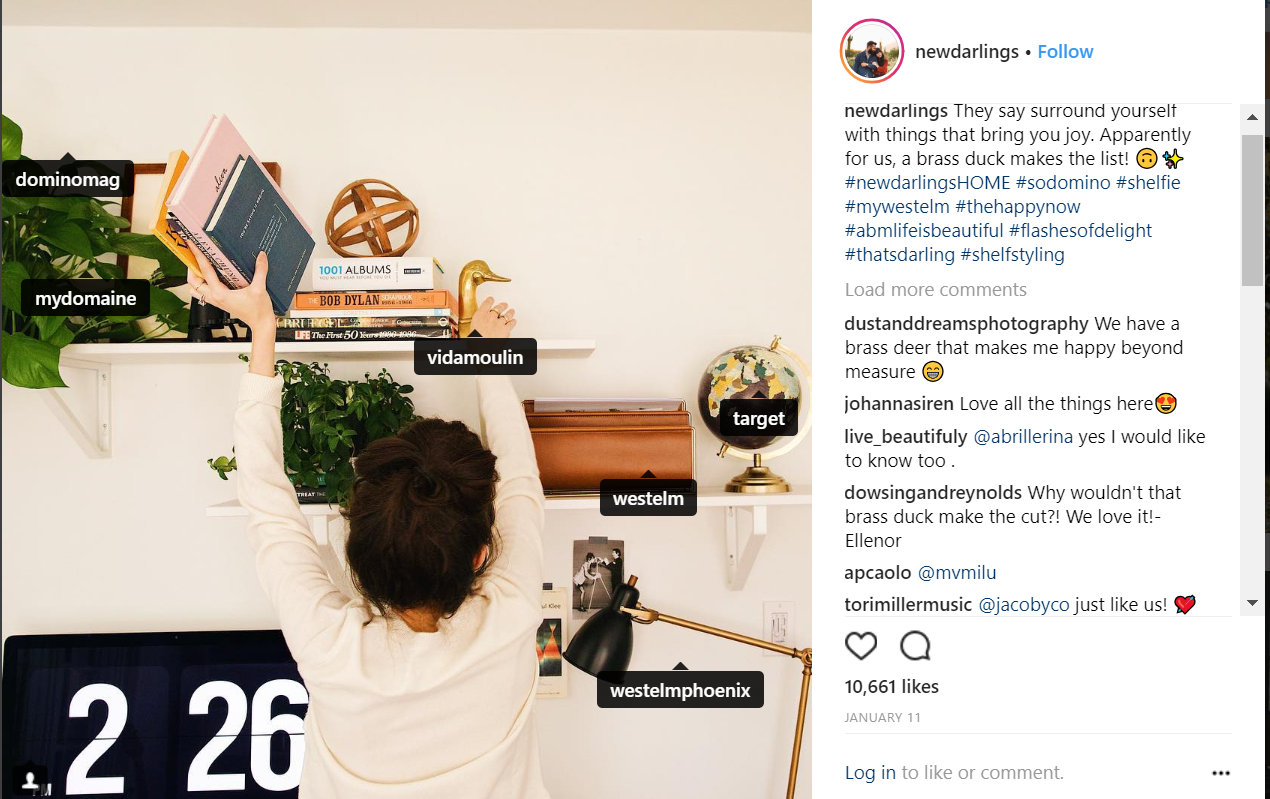Follow the newdarlings account
Image resolution: width=1270 pixels, height=799 pixels.
(x=1065, y=51)
